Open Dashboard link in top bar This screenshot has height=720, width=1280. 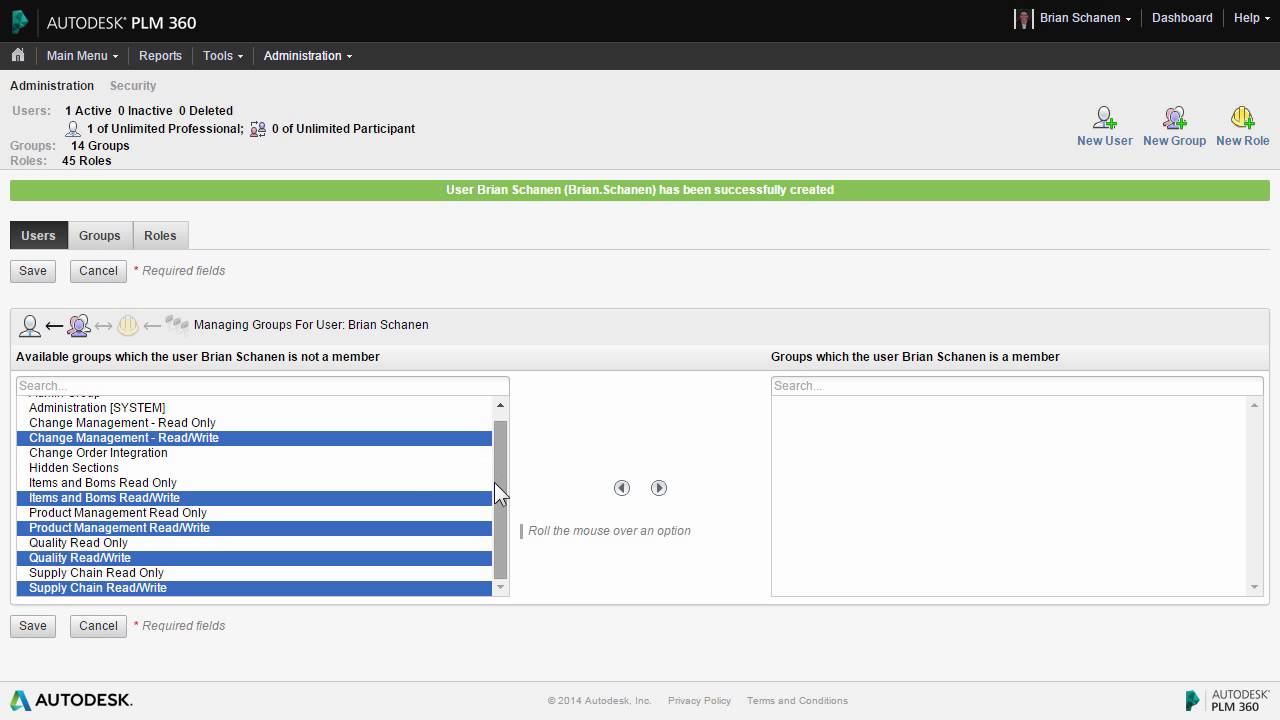[1182, 18]
